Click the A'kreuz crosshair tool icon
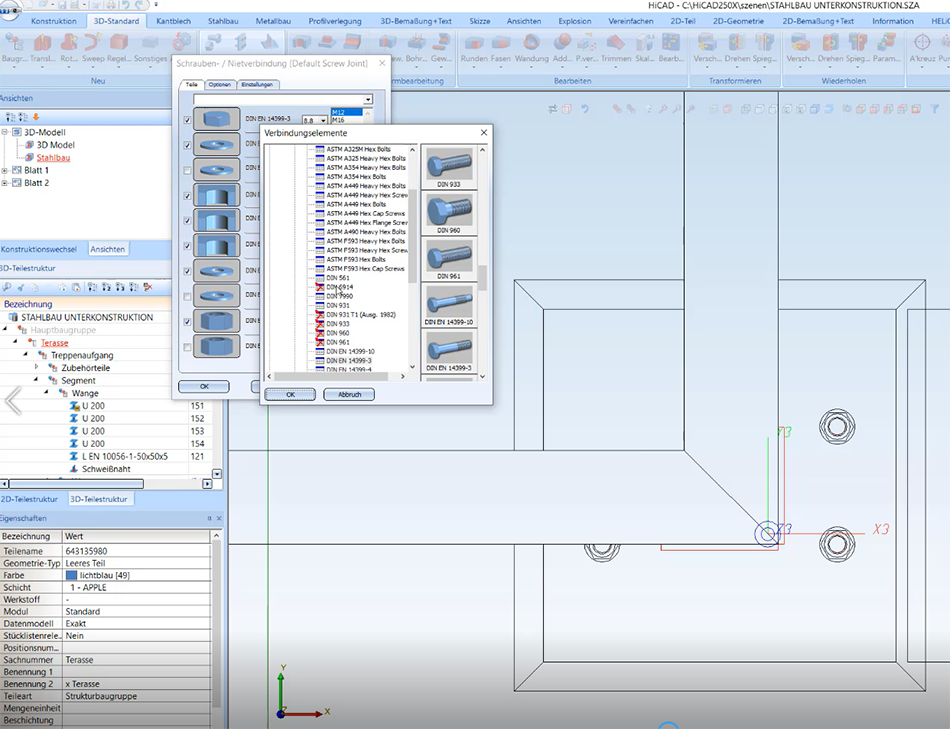 pyautogui.click(x=922, y=42)
